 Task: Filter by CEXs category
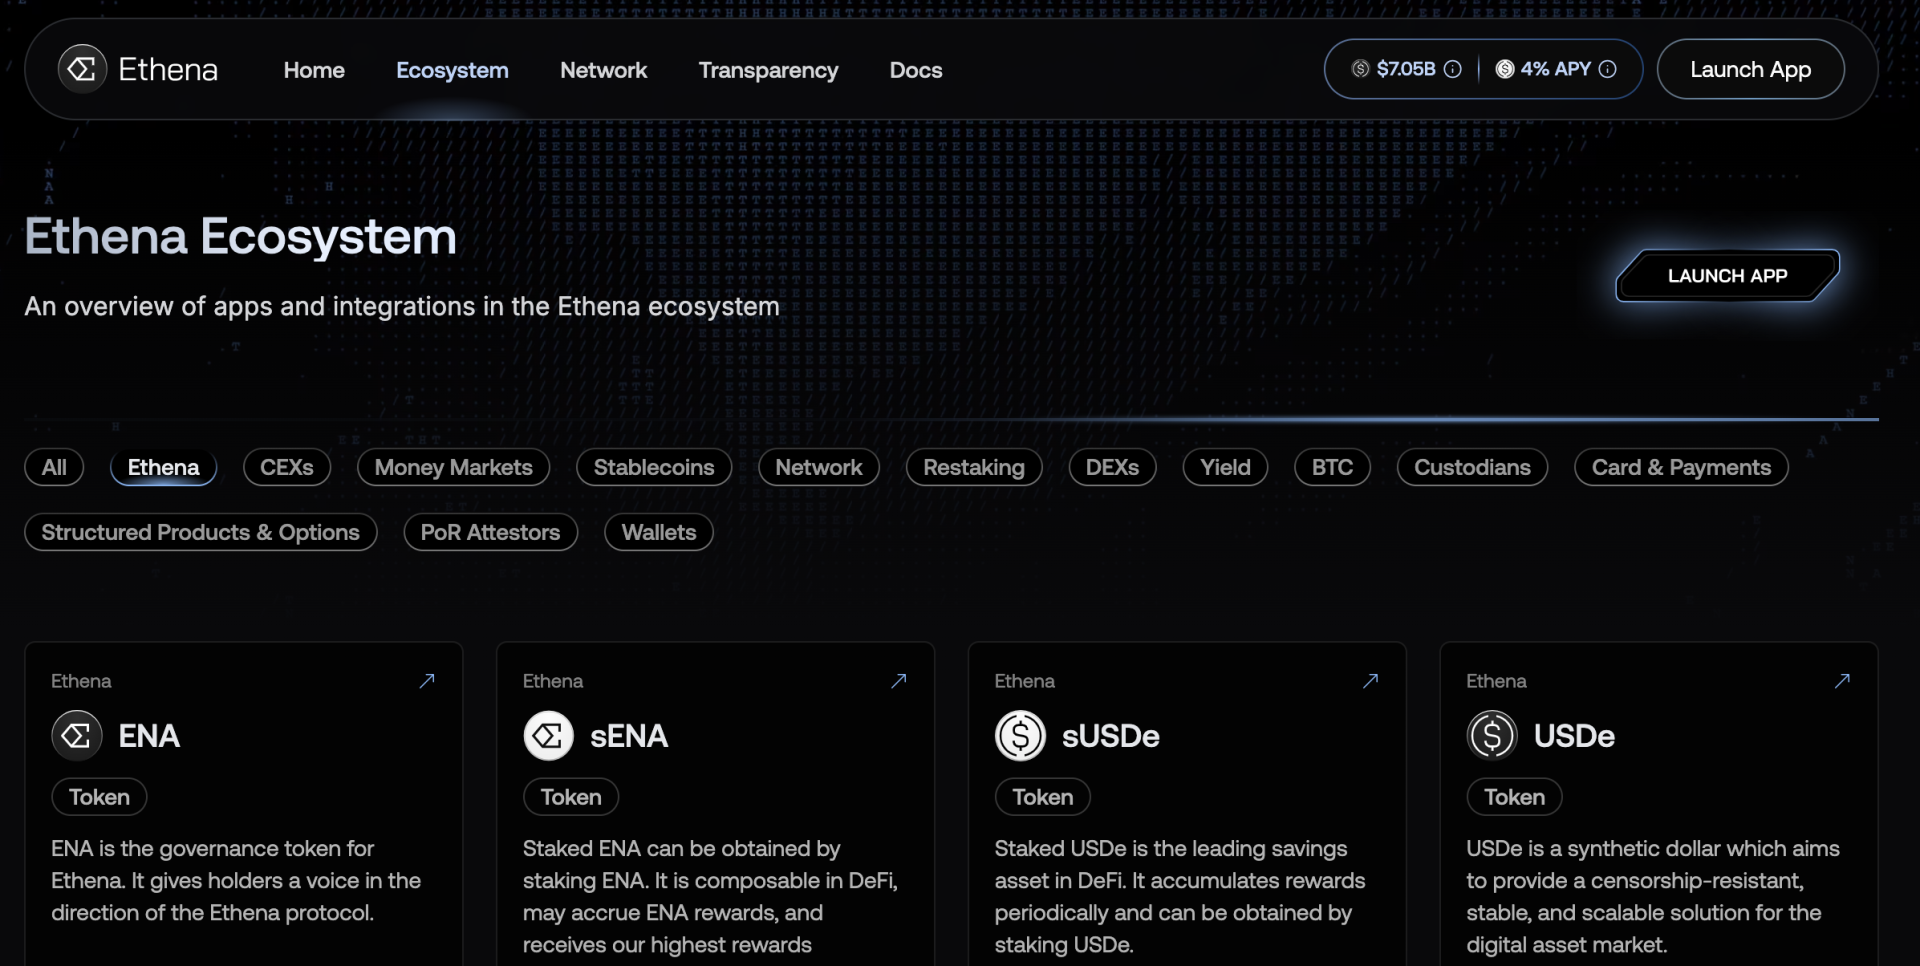(287, 467)
